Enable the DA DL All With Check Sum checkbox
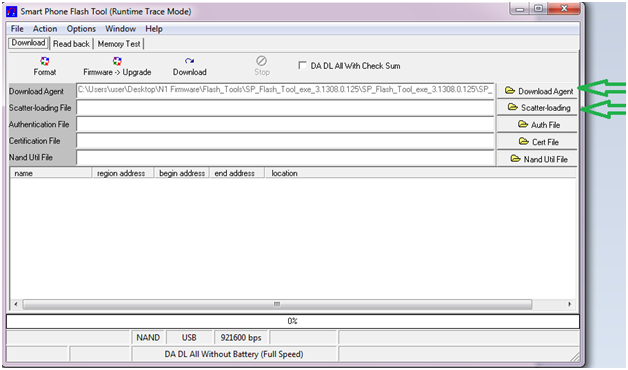 coord(302,65)
